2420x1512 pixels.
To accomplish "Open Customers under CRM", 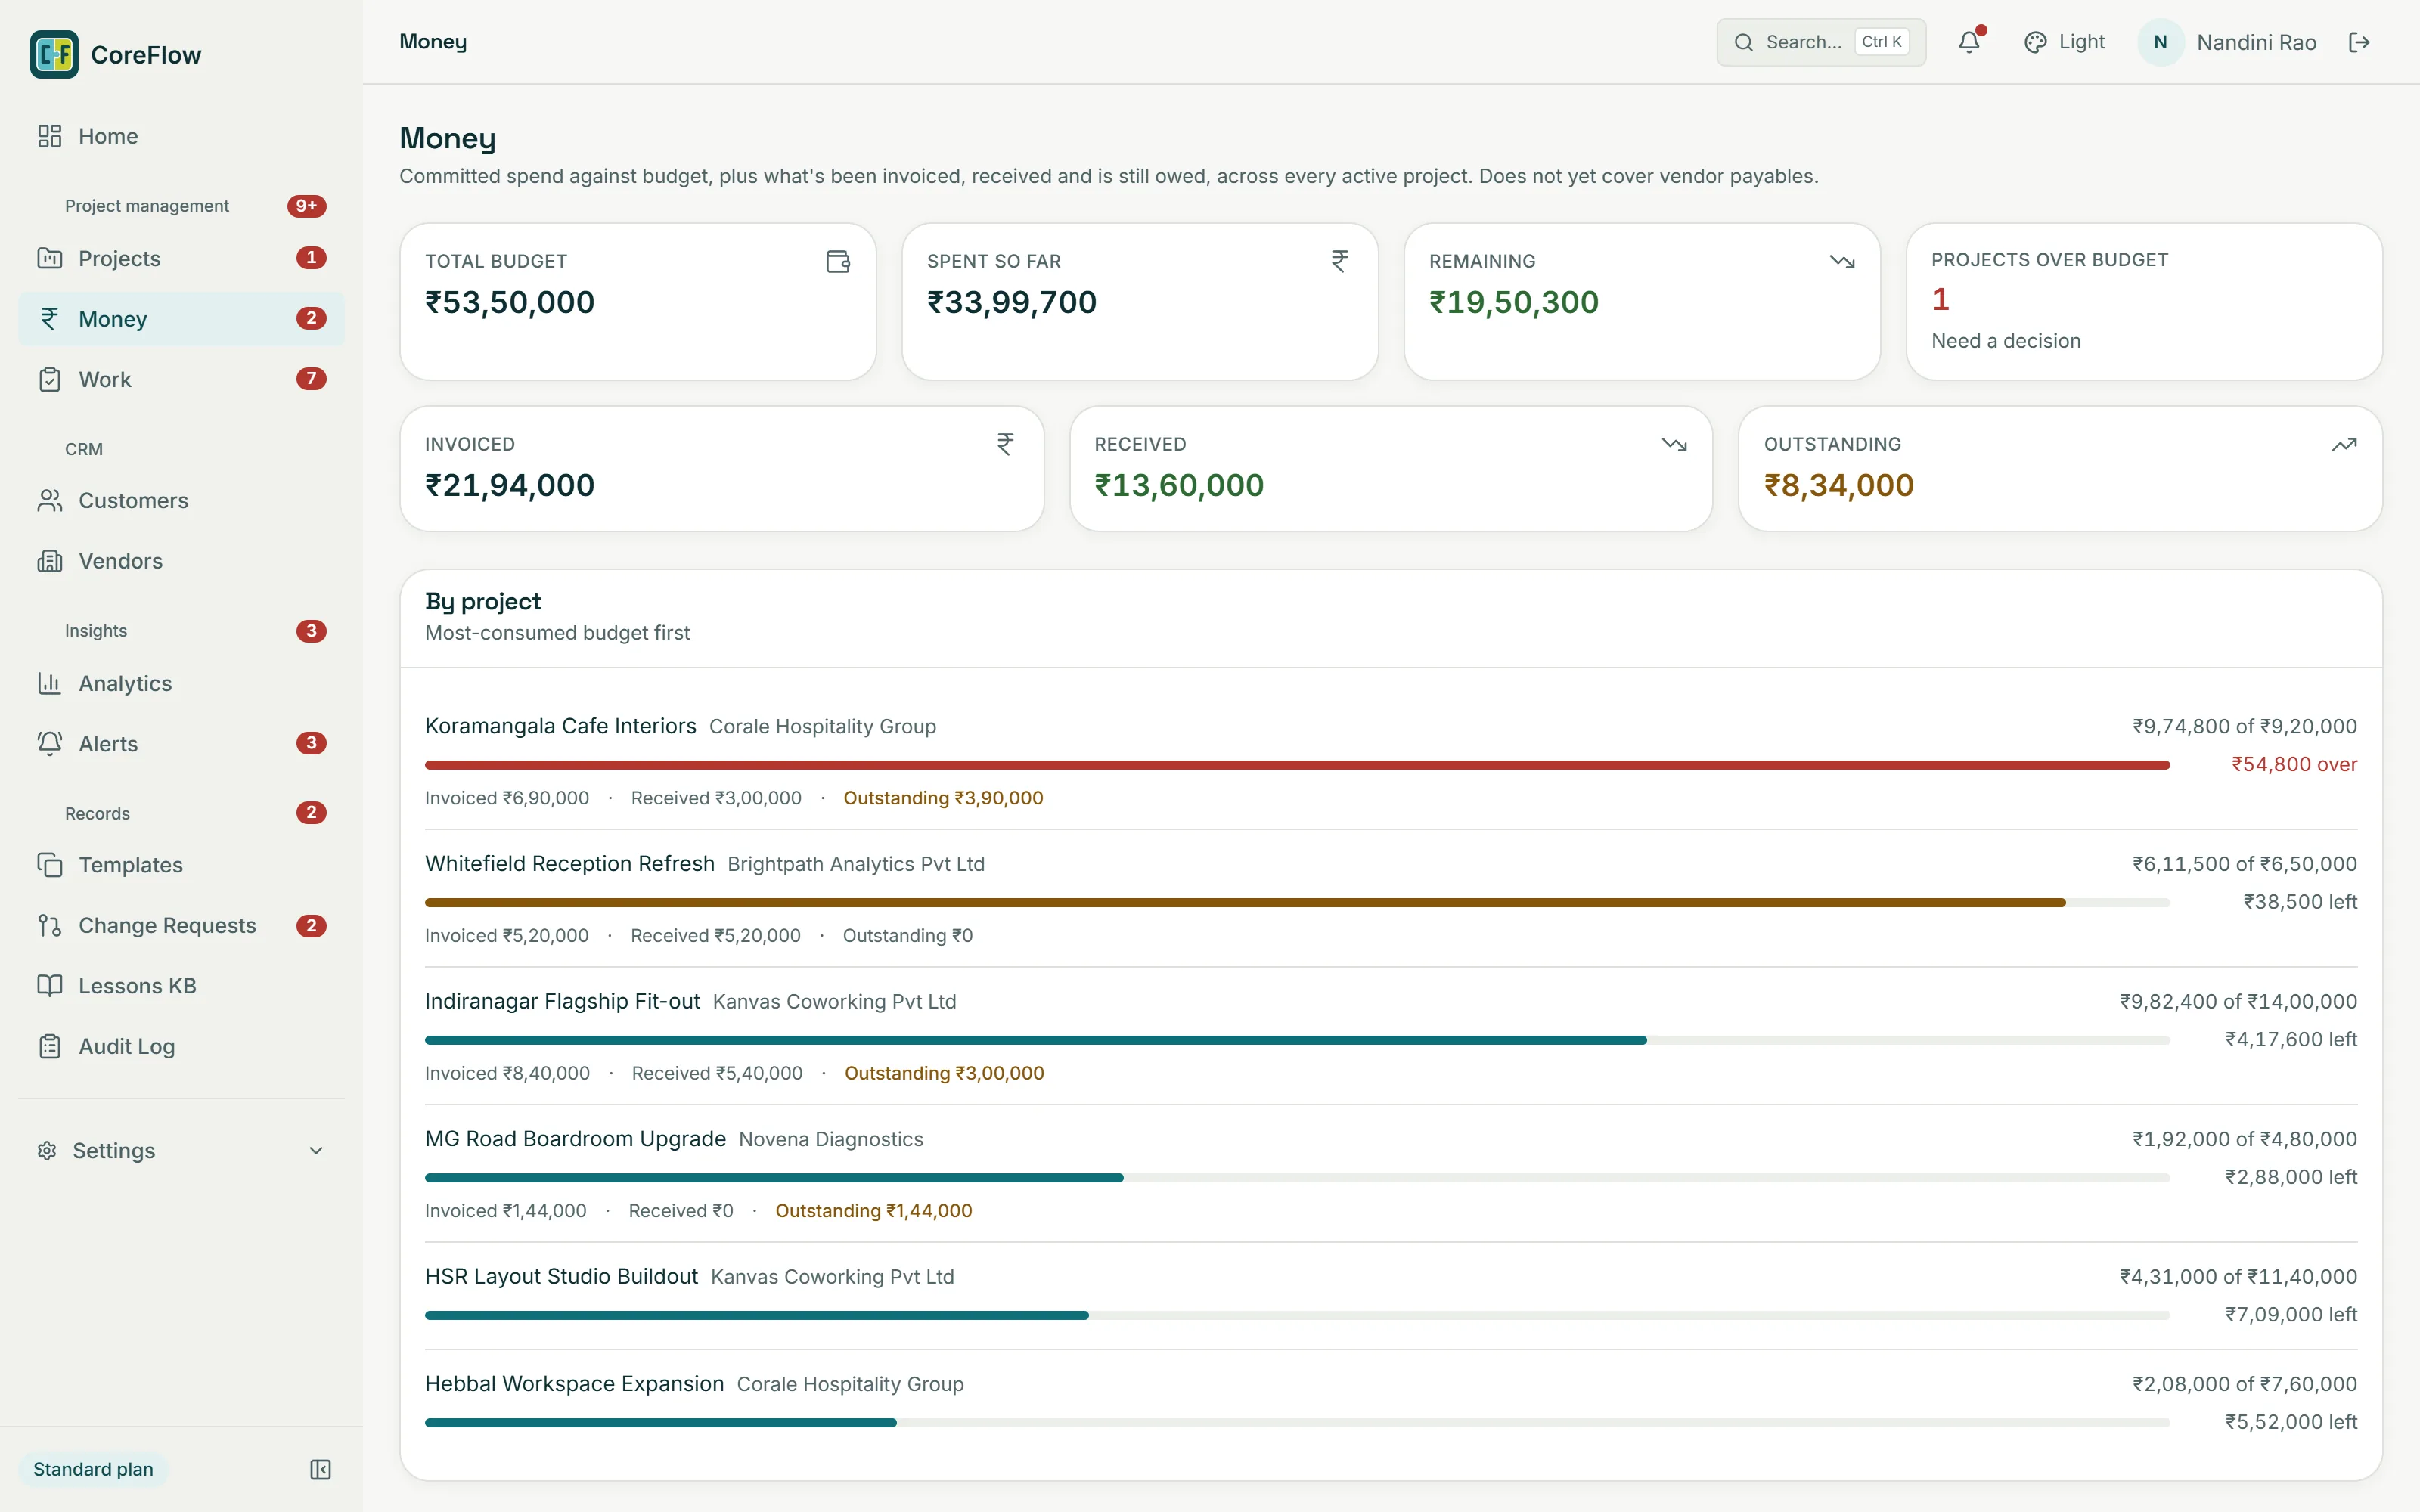I will pyautogui.click(x=181, y=500).
